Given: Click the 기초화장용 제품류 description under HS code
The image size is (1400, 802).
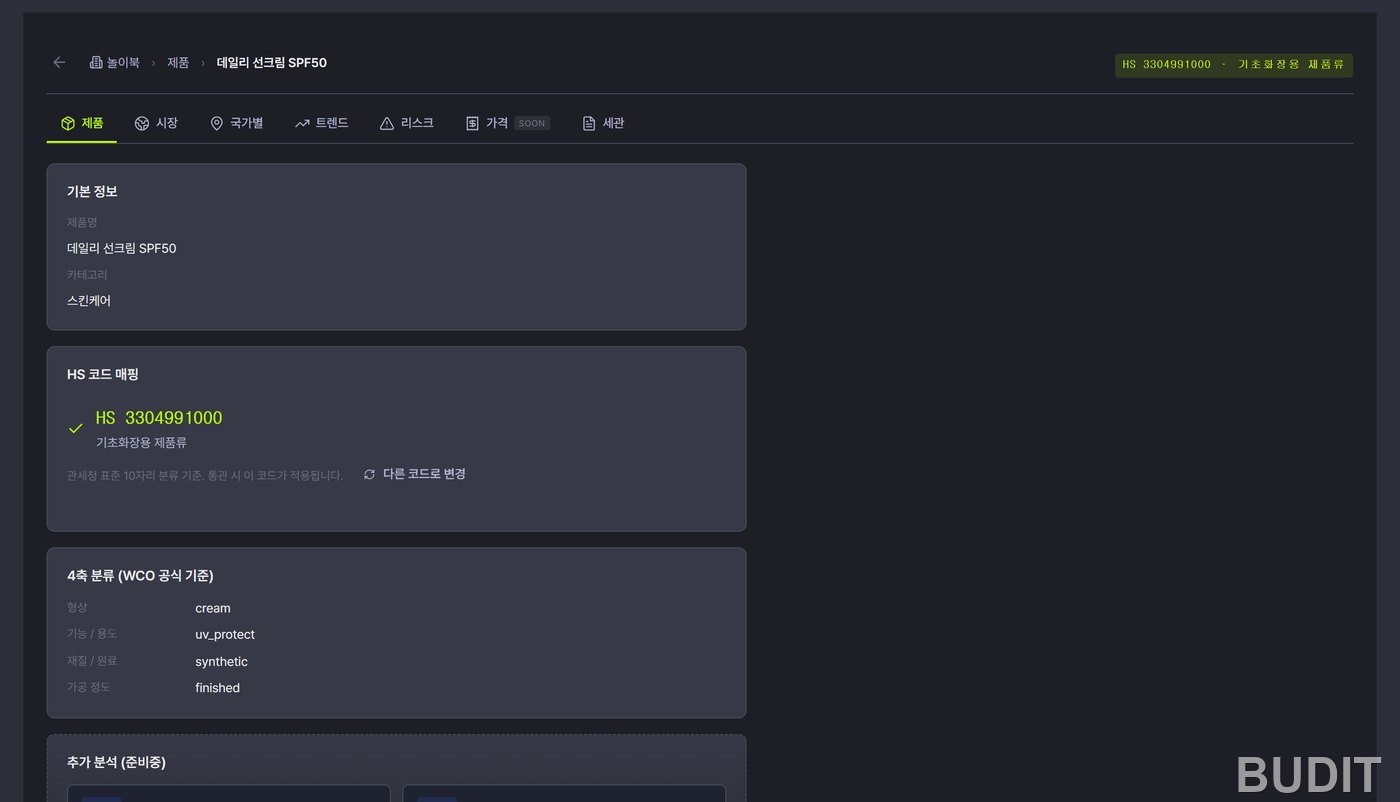Looking at the screenshot, I should pos(141,442).
